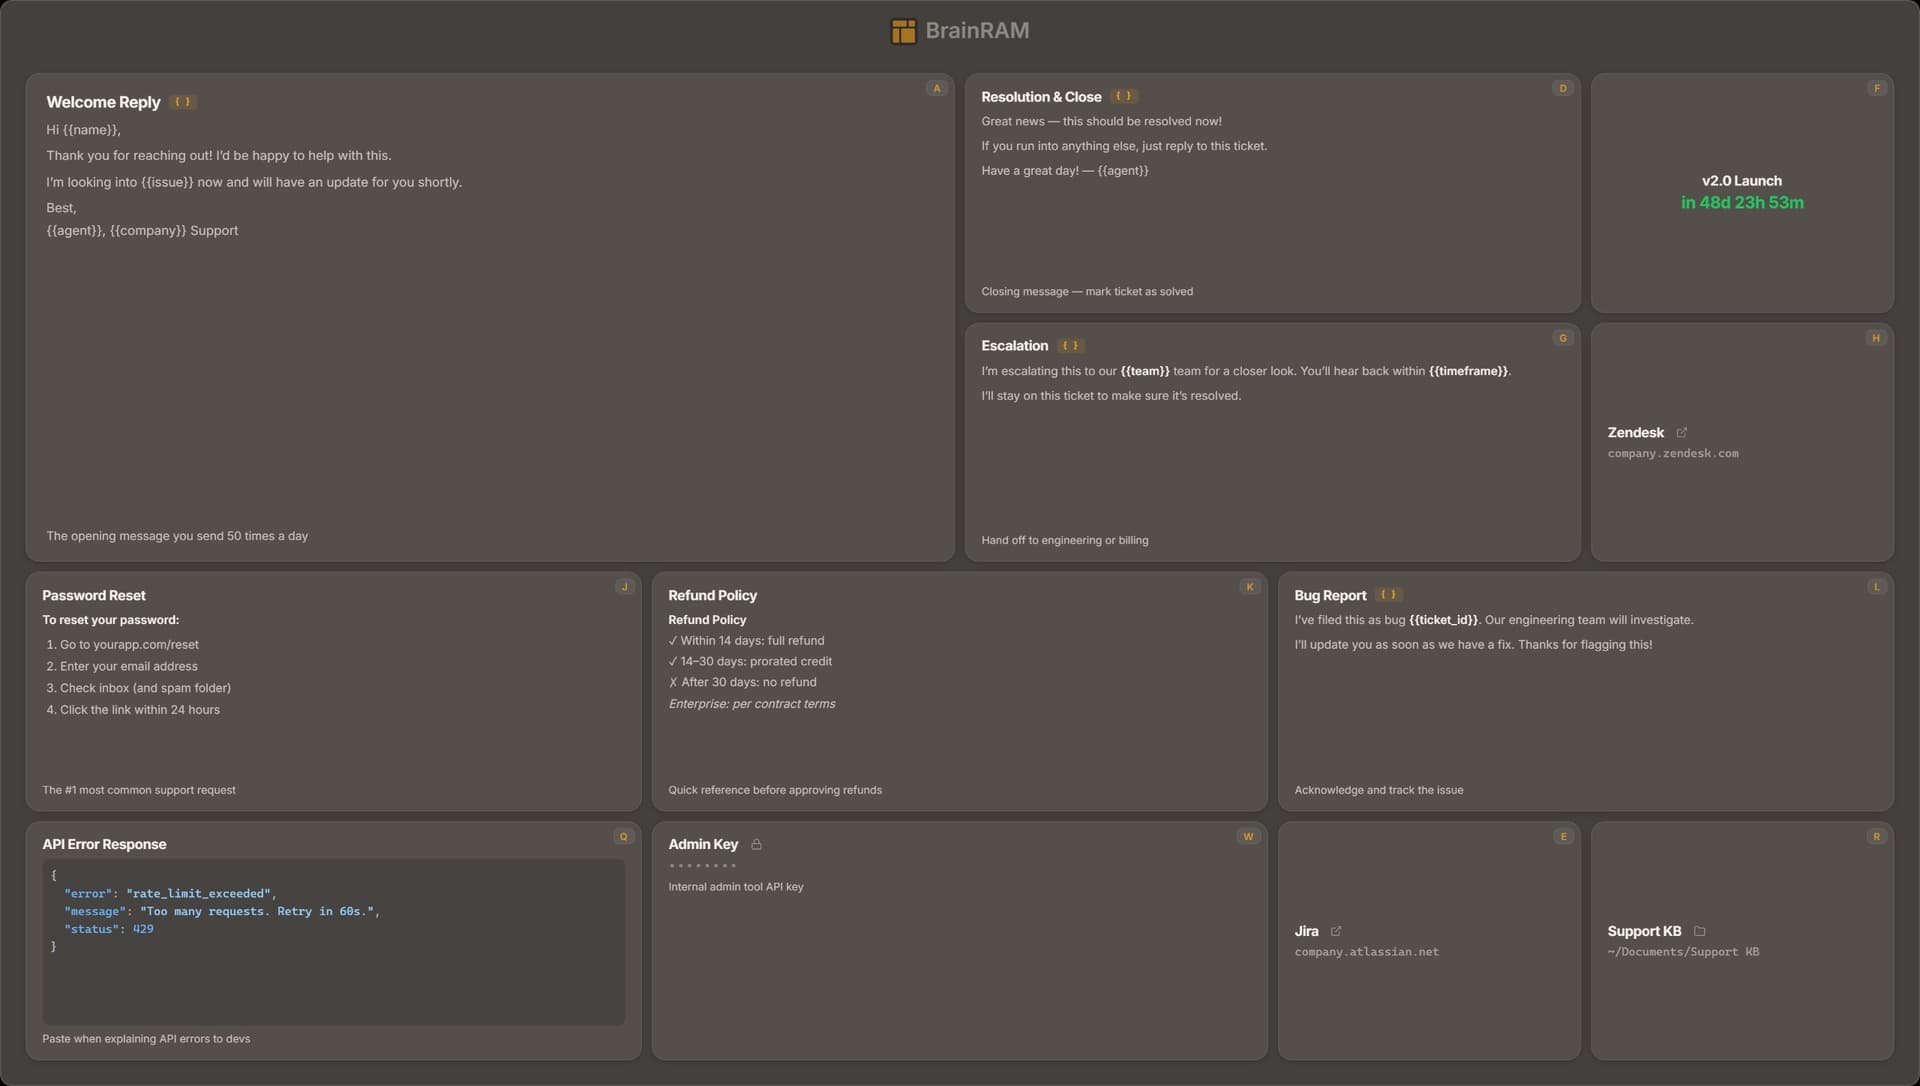
Task: Click 'Click the link within 24 hours' step
Action: click(140, 710)
